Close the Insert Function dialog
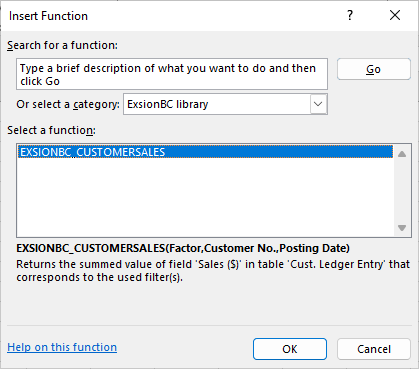The image size is (419, 369). [395, 15]
